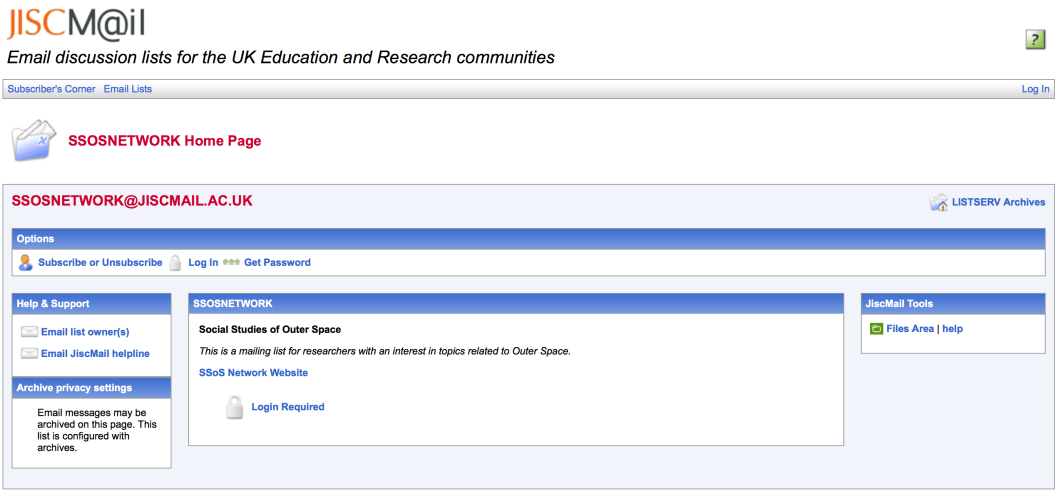Image resolution: width=1059 pixels, height=501 pixels.
Task: Click the Get Password link
Action: 277,263
